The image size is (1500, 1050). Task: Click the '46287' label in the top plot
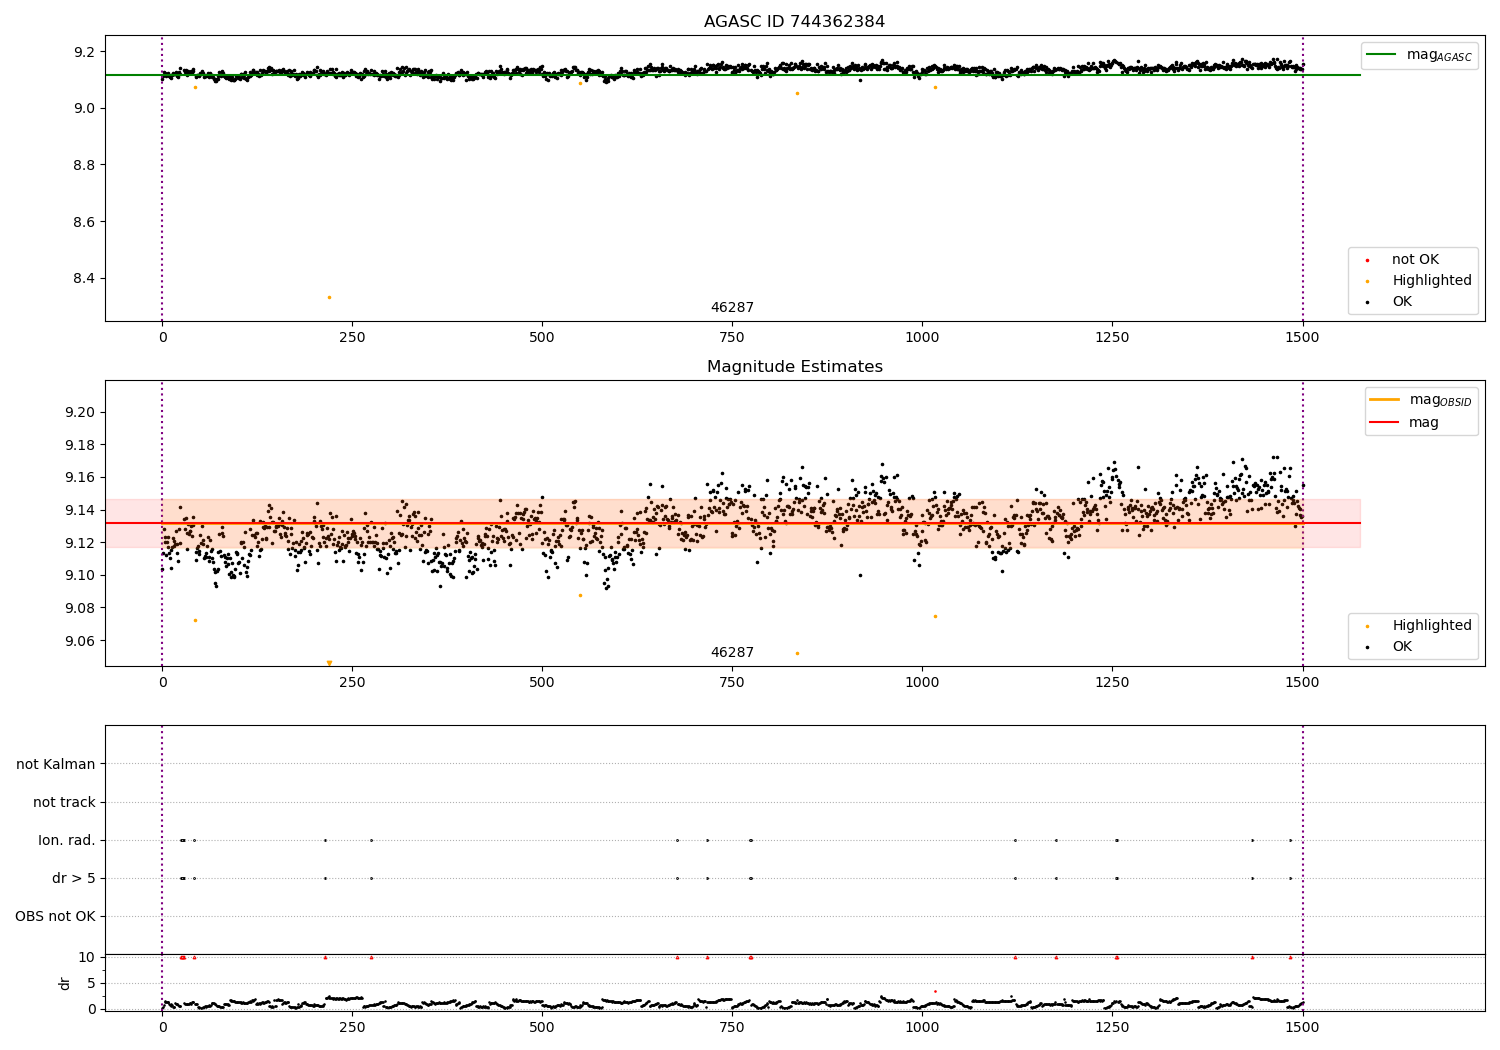732,308
